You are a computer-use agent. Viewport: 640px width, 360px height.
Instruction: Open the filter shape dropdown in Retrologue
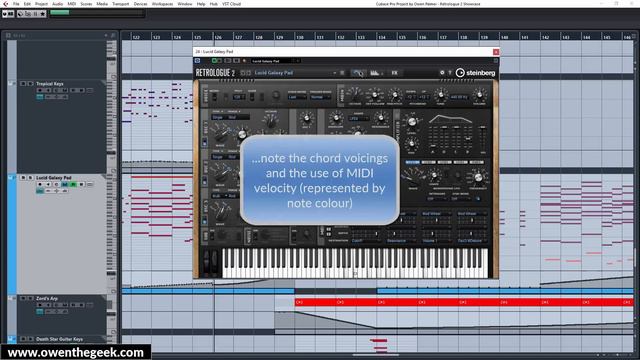[358, 119]
